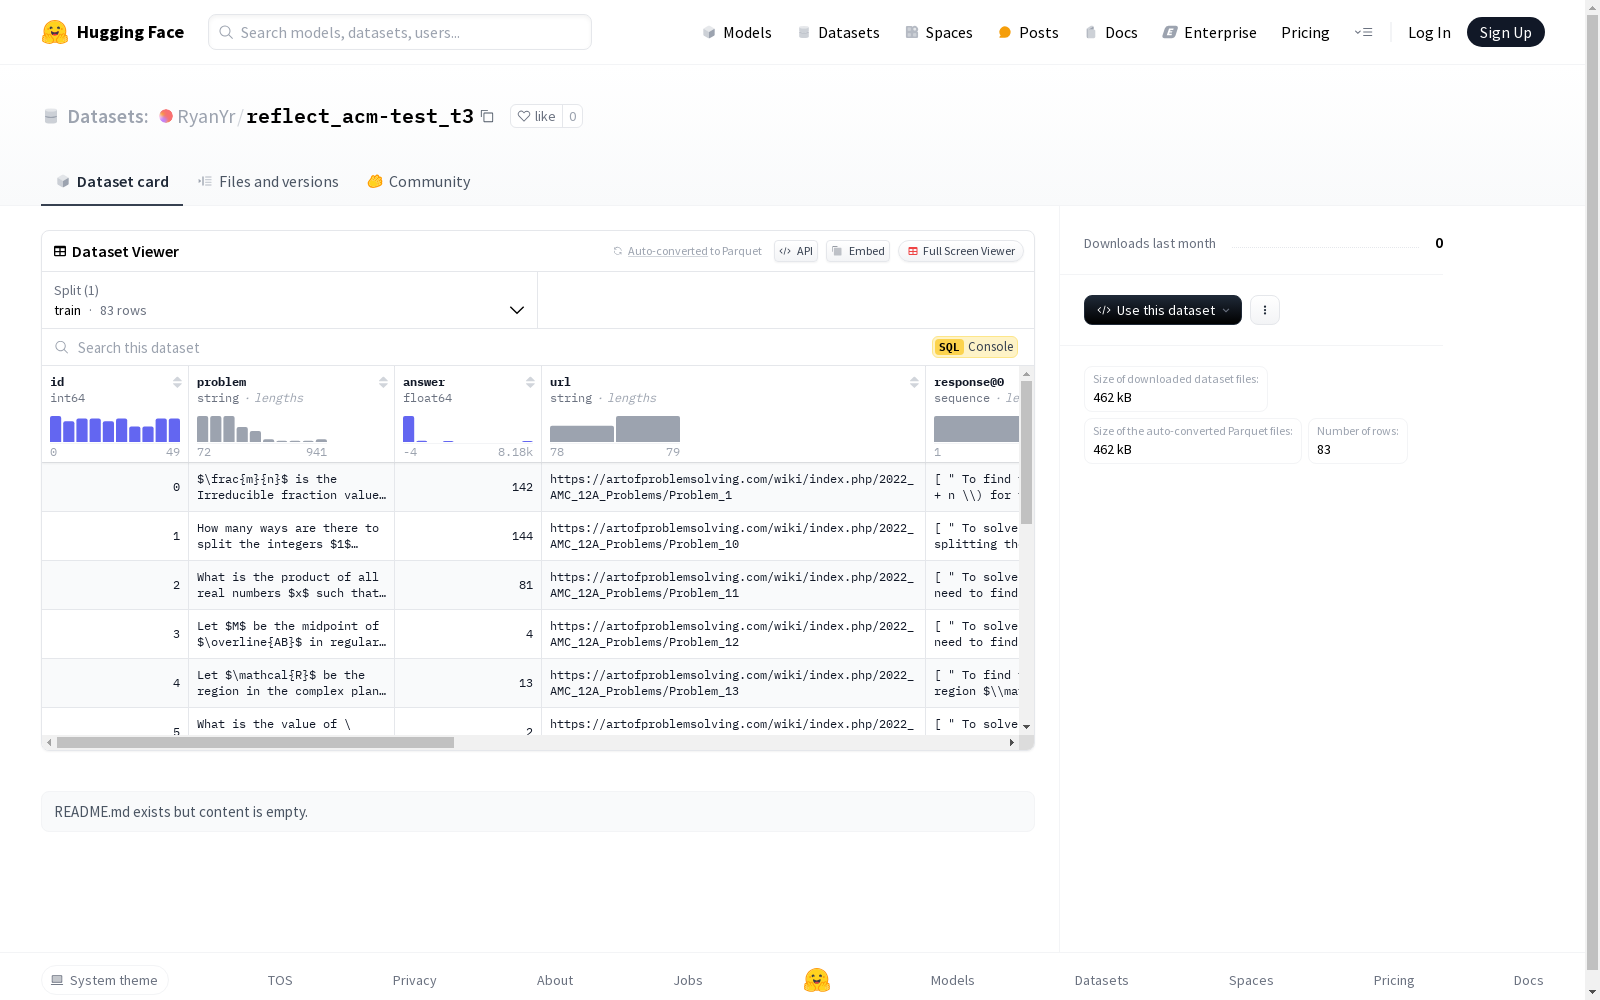Go to Spaces in top navigation
1600x1000 pixels.
point(939,32)
